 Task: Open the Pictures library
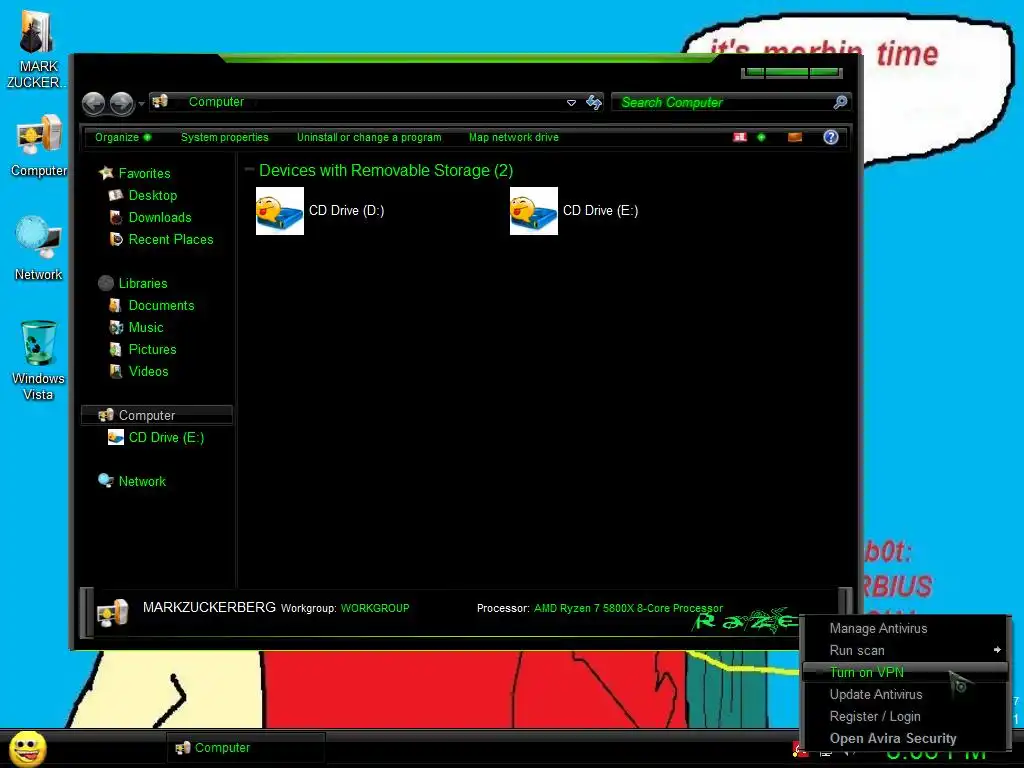click(152, 349)
